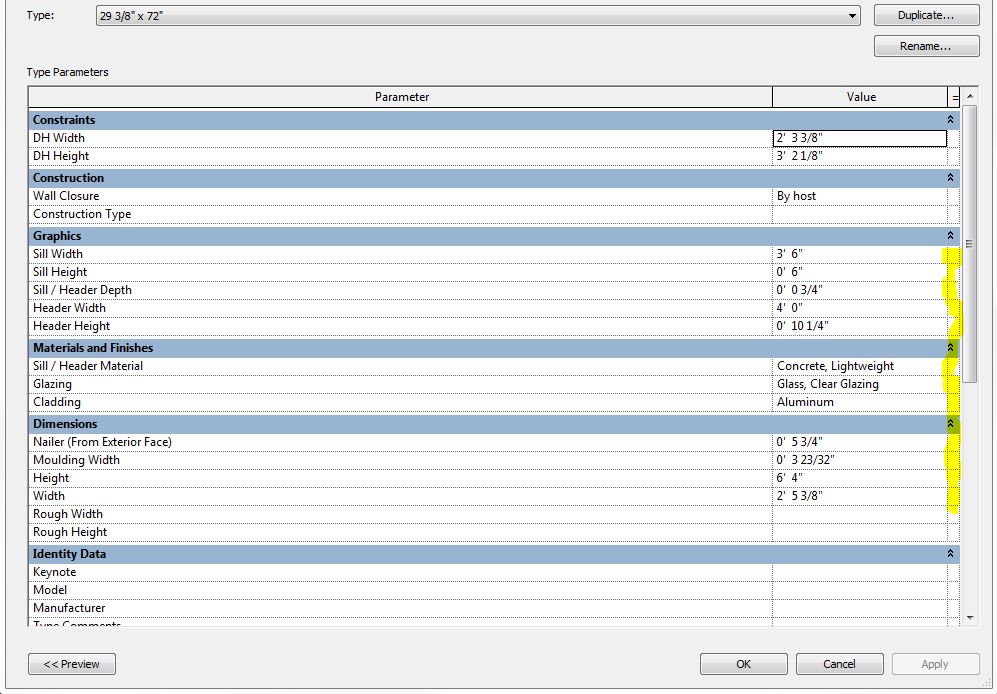Select the Glazing parameter label
This screenshot has width=997, height=694.
[x=52, y=384]
